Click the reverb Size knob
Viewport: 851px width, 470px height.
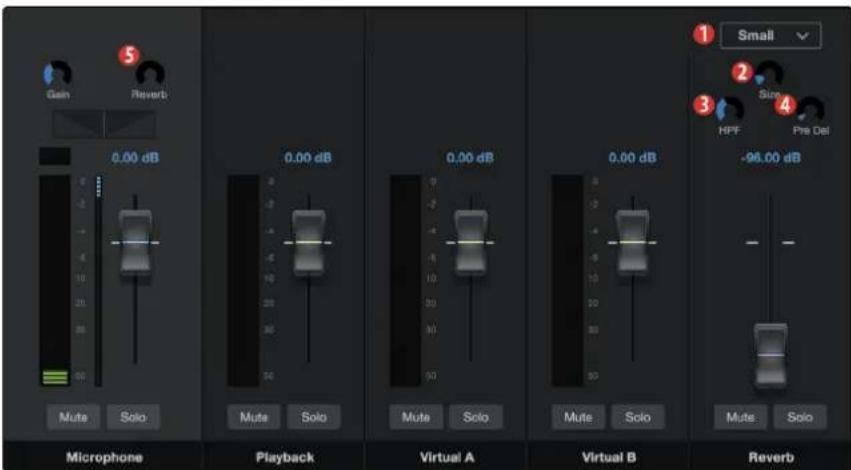tap(769, 73)
